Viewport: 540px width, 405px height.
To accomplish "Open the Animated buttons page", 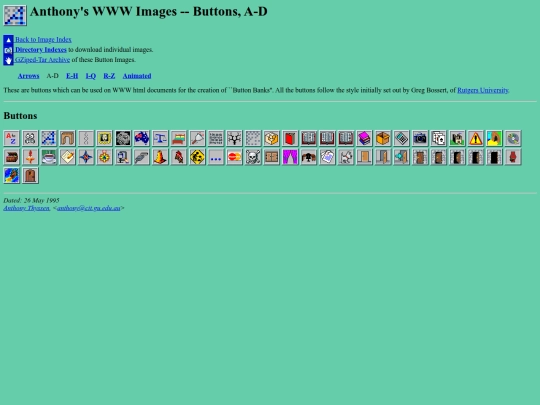I will pyautogui.click(x=137, y=76).
